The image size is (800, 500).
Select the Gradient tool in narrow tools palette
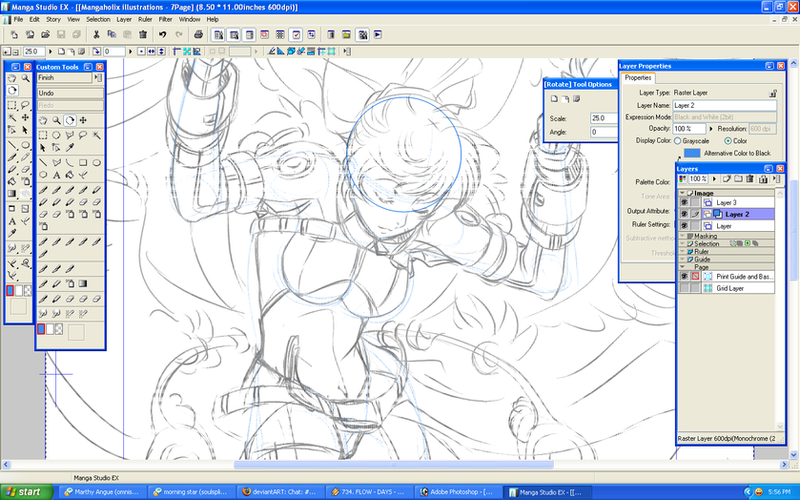(12, 194)
